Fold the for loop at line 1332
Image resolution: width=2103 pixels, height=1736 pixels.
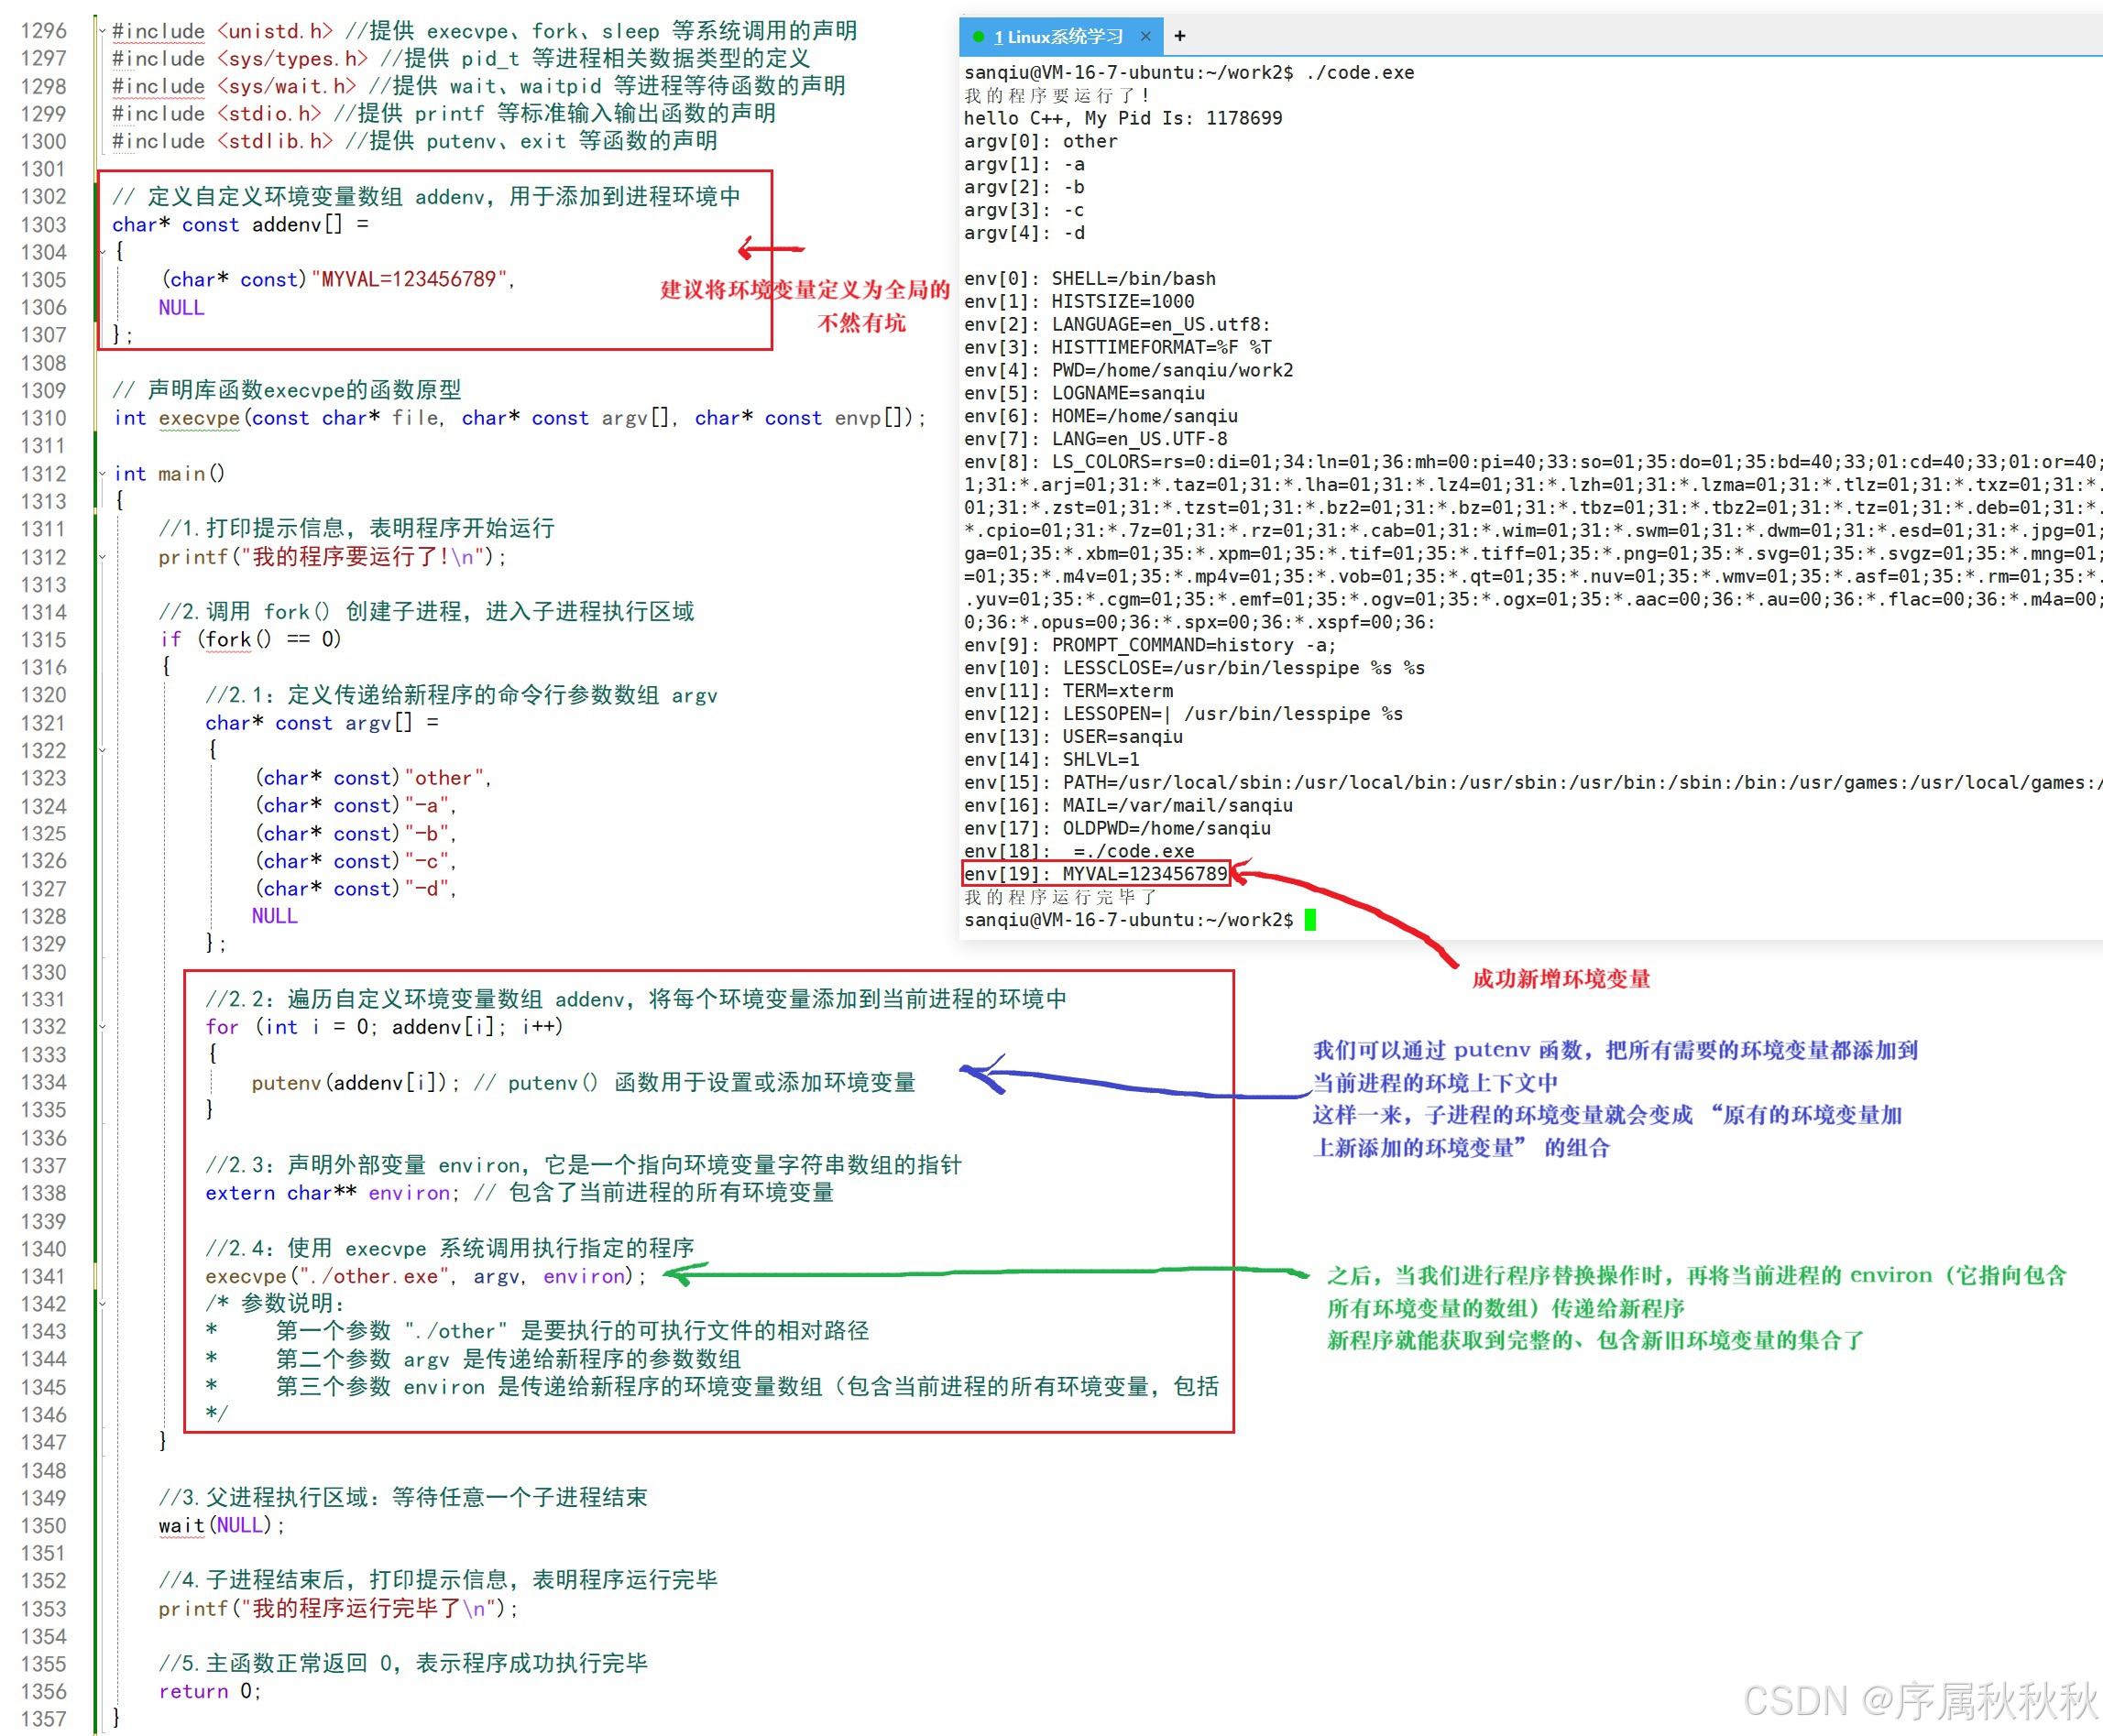pos(102,1027)
